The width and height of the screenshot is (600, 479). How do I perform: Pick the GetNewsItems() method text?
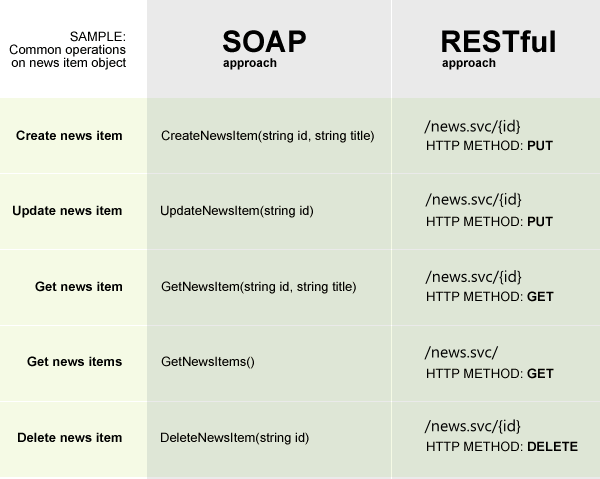coord(208,362)
